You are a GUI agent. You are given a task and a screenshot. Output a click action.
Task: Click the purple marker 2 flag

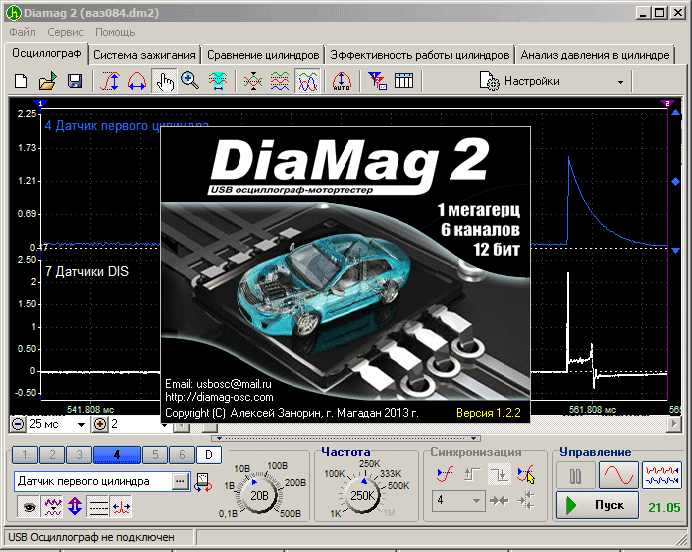coord(667,104)
